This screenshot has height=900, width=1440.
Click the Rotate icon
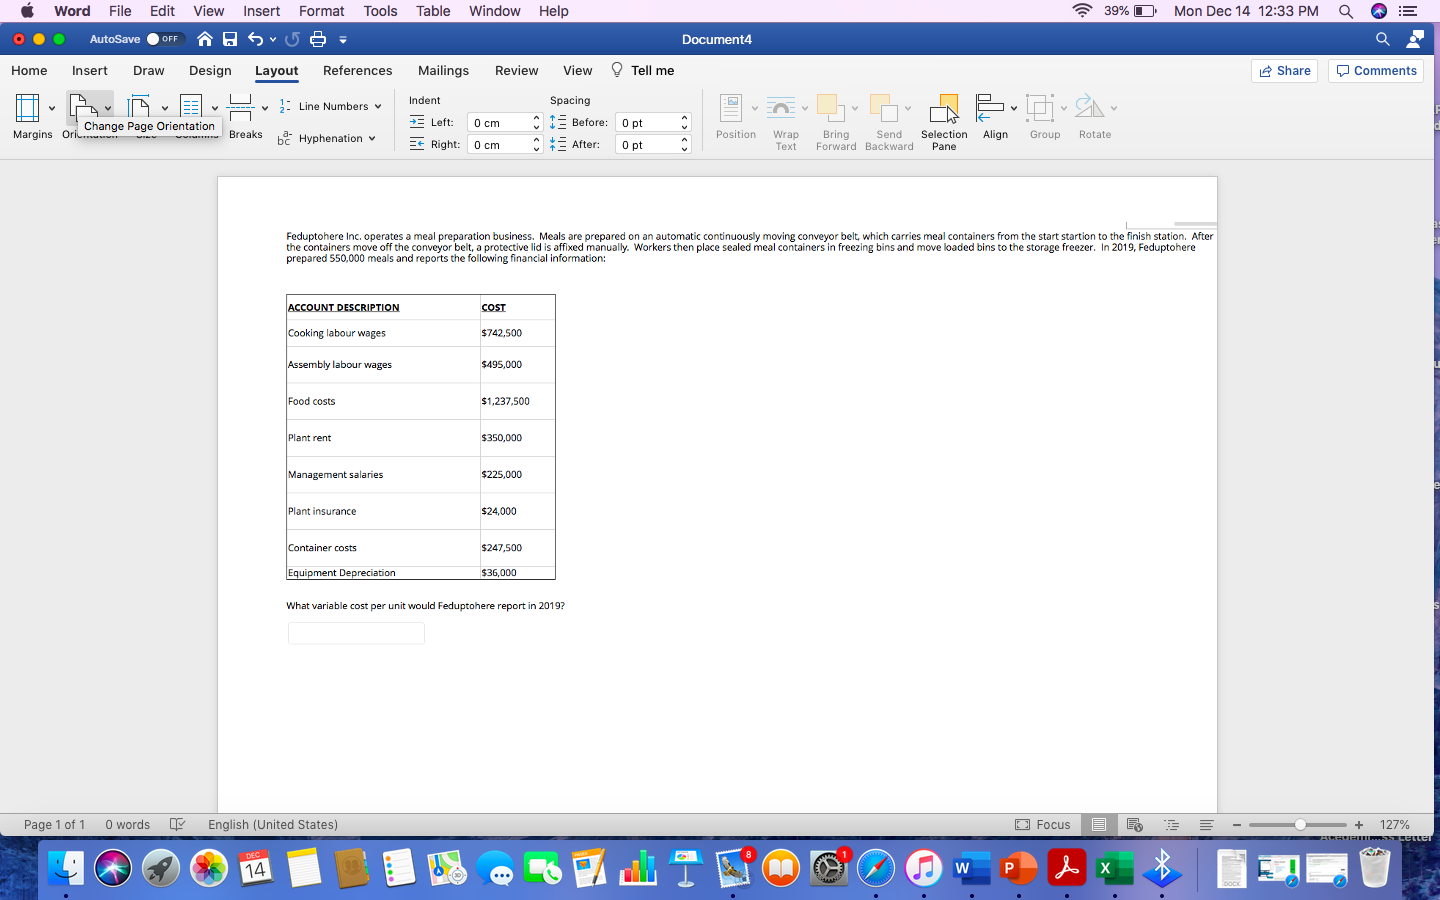(1089, 110)
